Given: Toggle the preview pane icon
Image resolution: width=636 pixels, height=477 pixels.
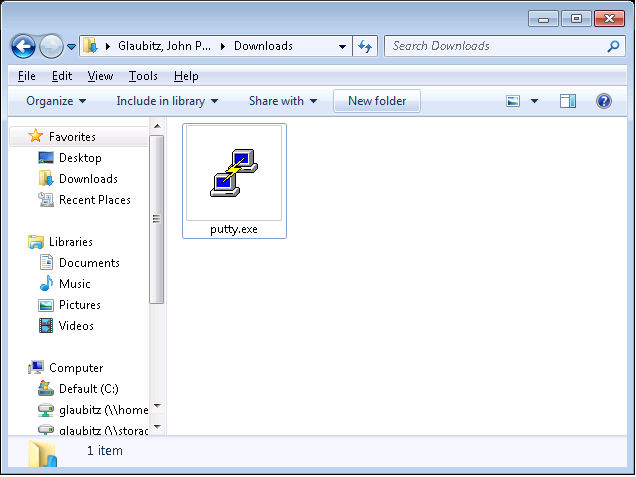Looking at the screenshot, I should click(x=568, y=101).
